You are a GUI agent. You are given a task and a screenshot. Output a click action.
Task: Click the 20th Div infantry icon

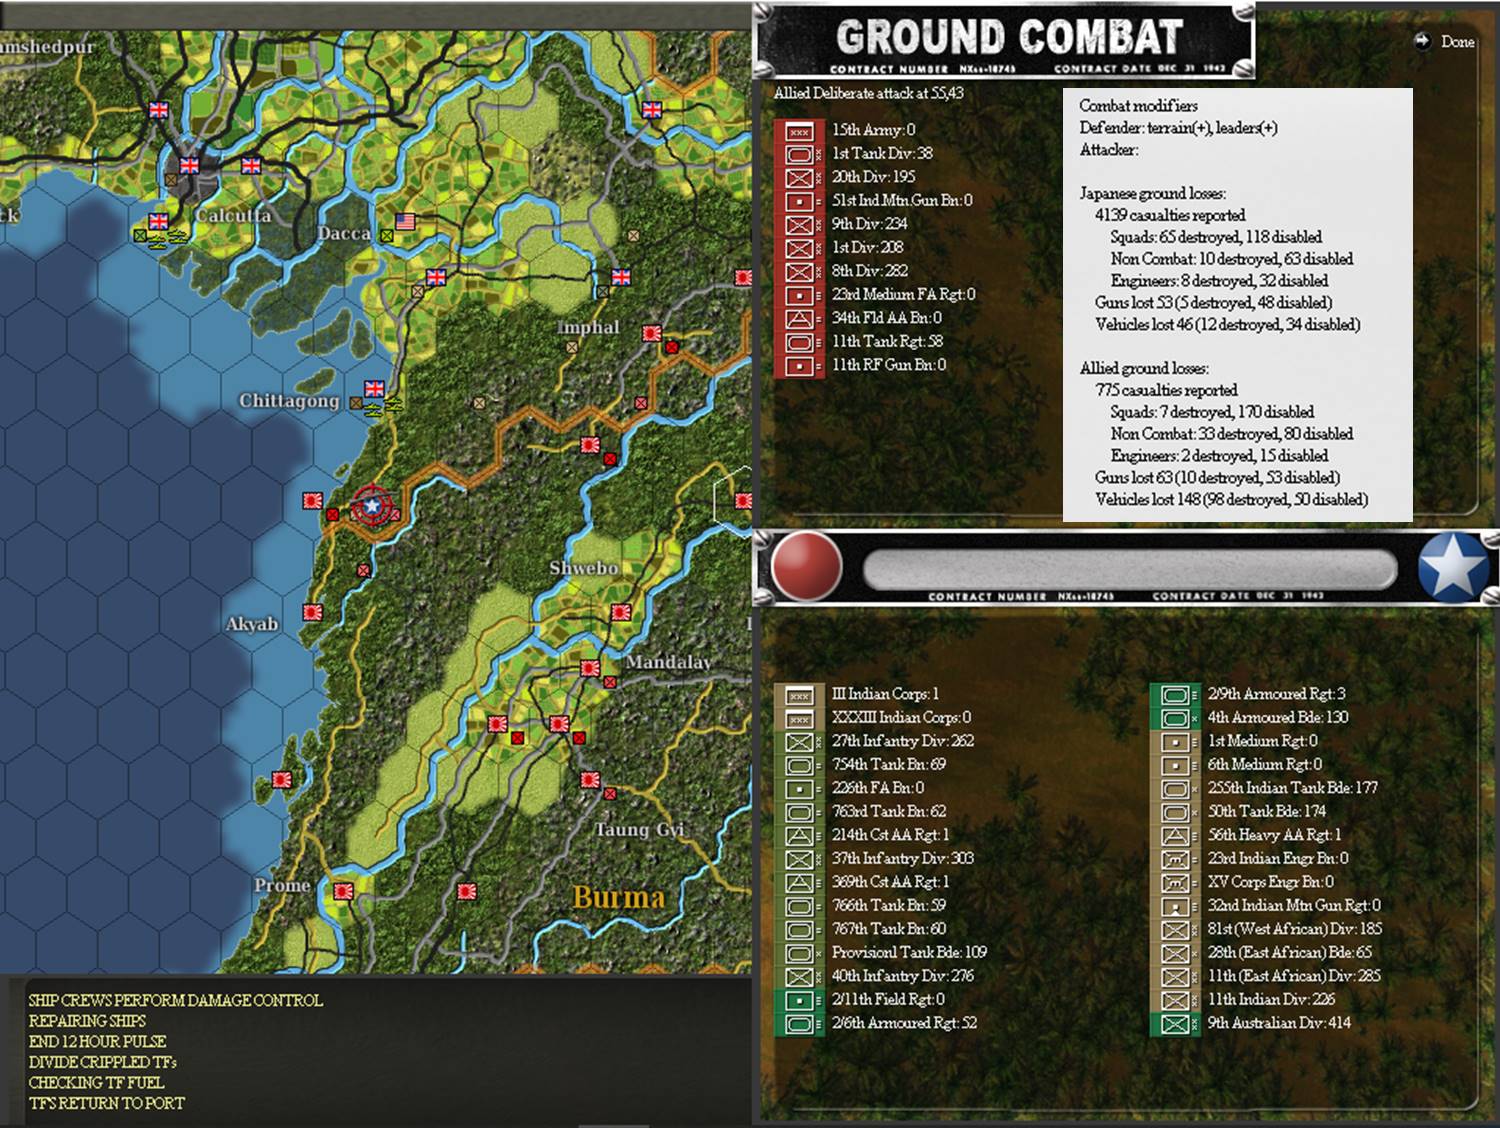pos(799,178)
